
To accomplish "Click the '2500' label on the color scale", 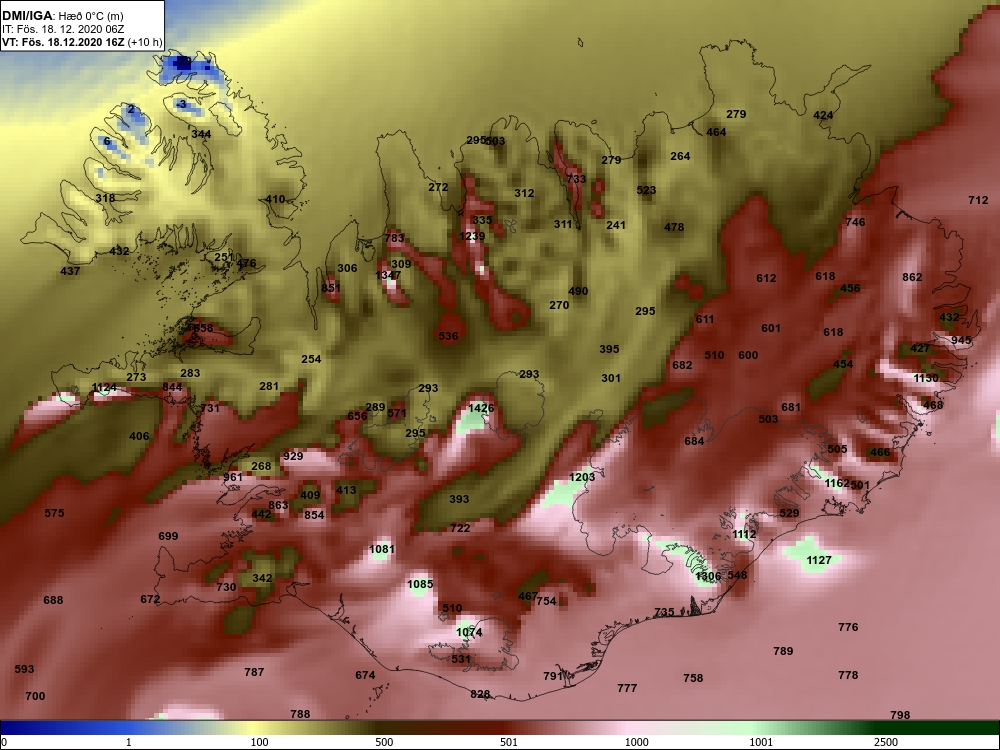I will 886,742.
